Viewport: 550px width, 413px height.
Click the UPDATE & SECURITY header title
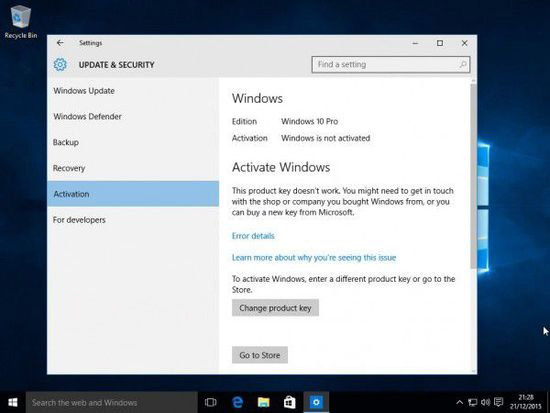point(116,65)
